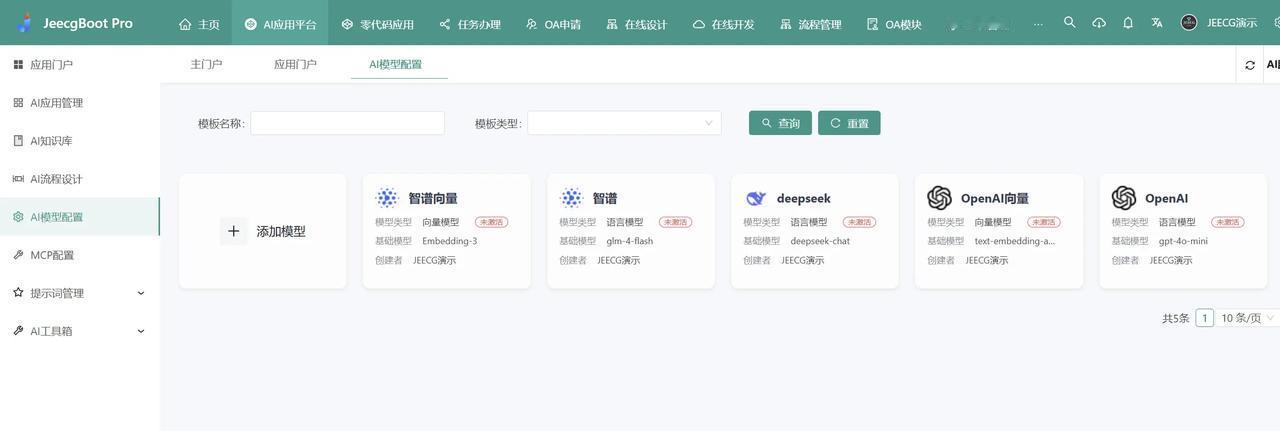This screenshot has height=431, width=1280.
Task: Click the cloud download icon in header
Action: [x=1099, y=22]
